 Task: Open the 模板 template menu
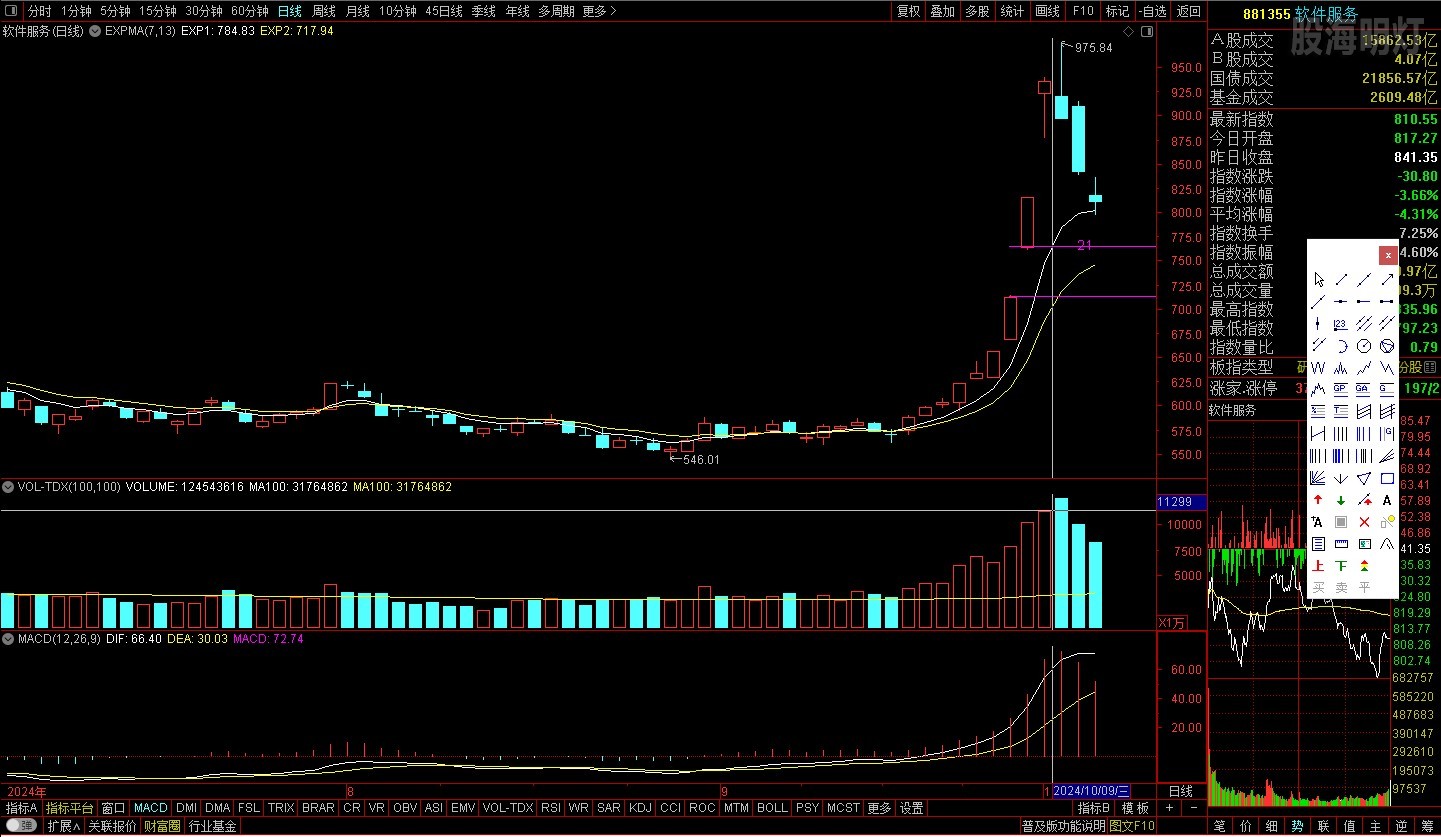[1135, 808]
